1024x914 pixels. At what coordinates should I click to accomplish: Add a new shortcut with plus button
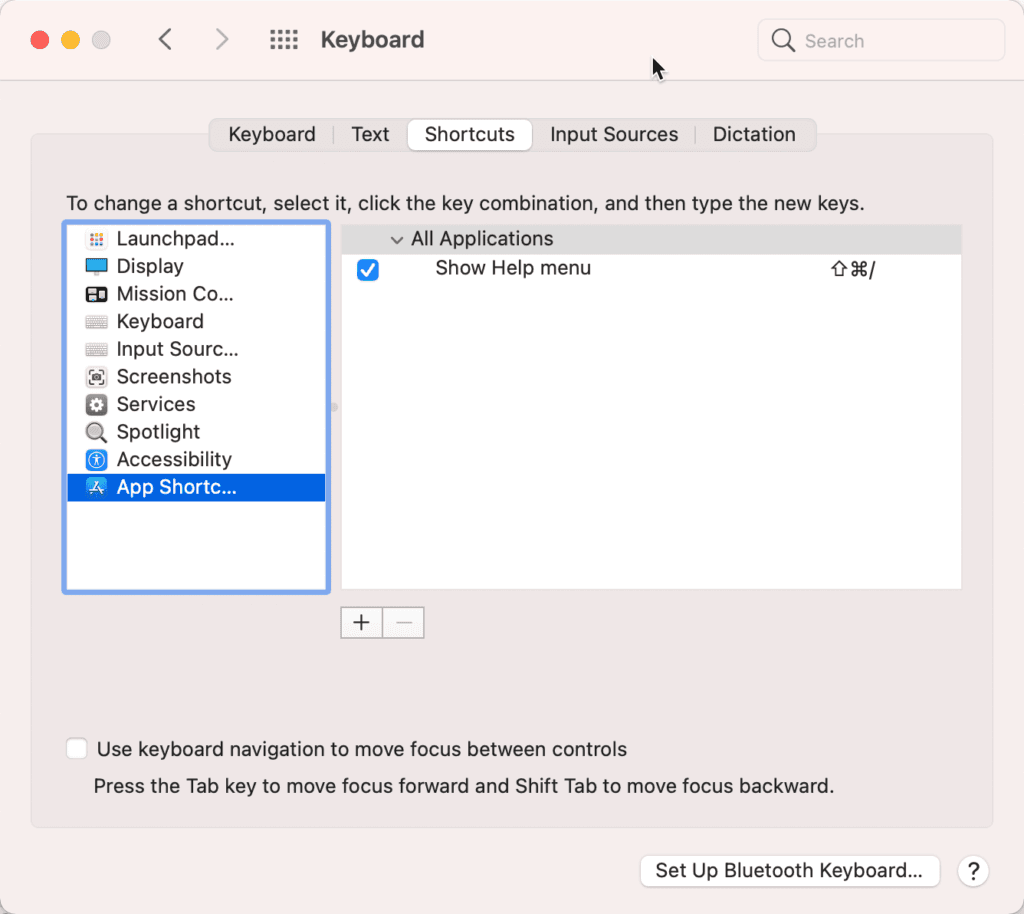[x=361, y=622]
